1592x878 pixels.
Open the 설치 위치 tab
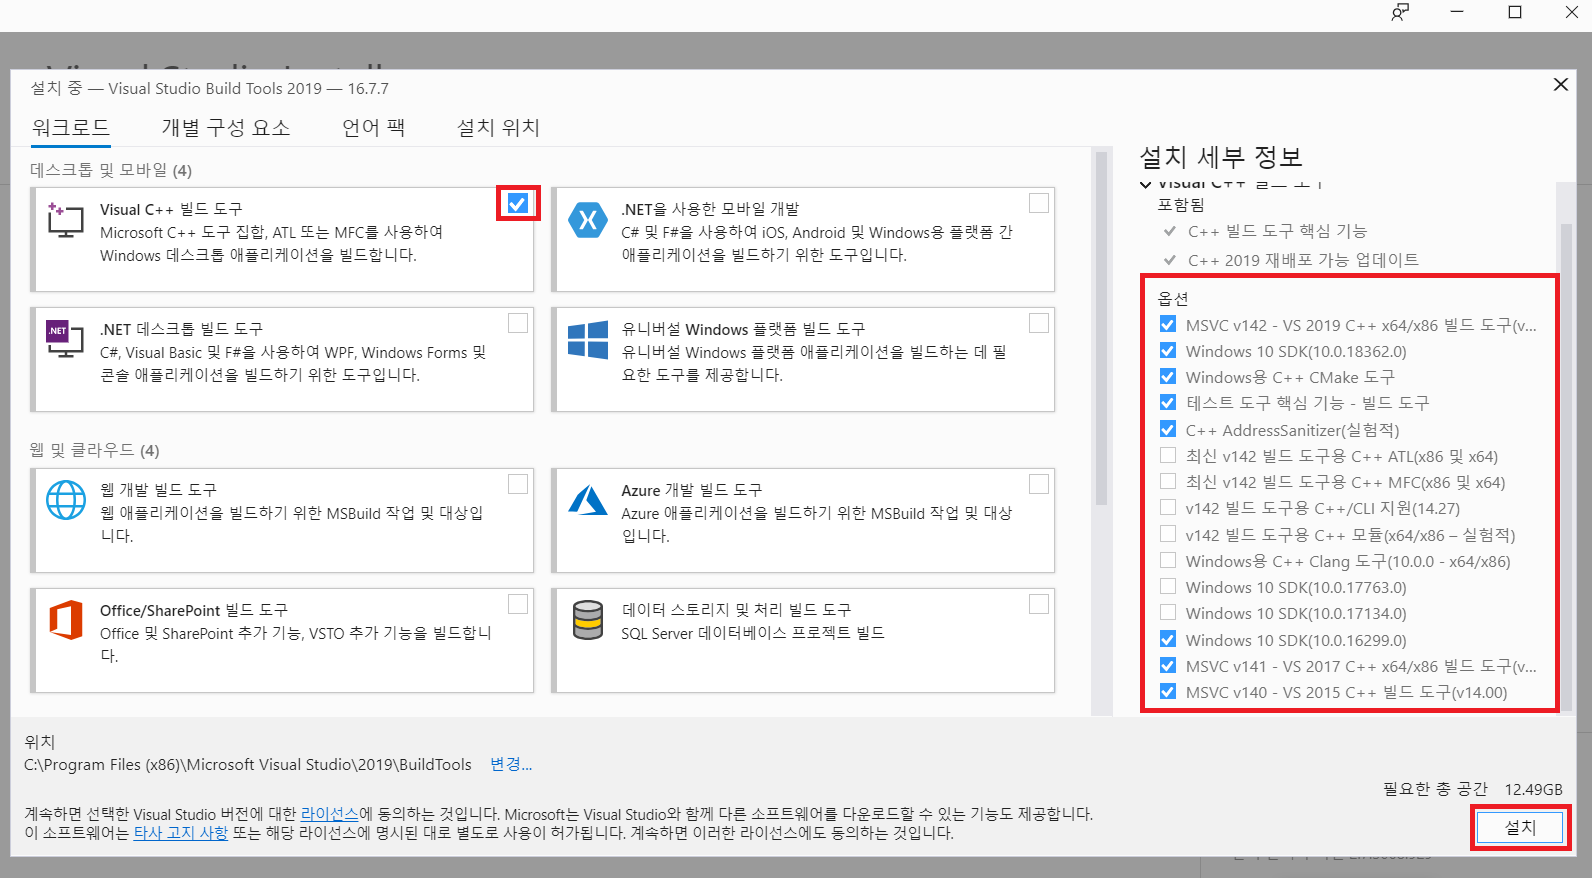point(498,128)
